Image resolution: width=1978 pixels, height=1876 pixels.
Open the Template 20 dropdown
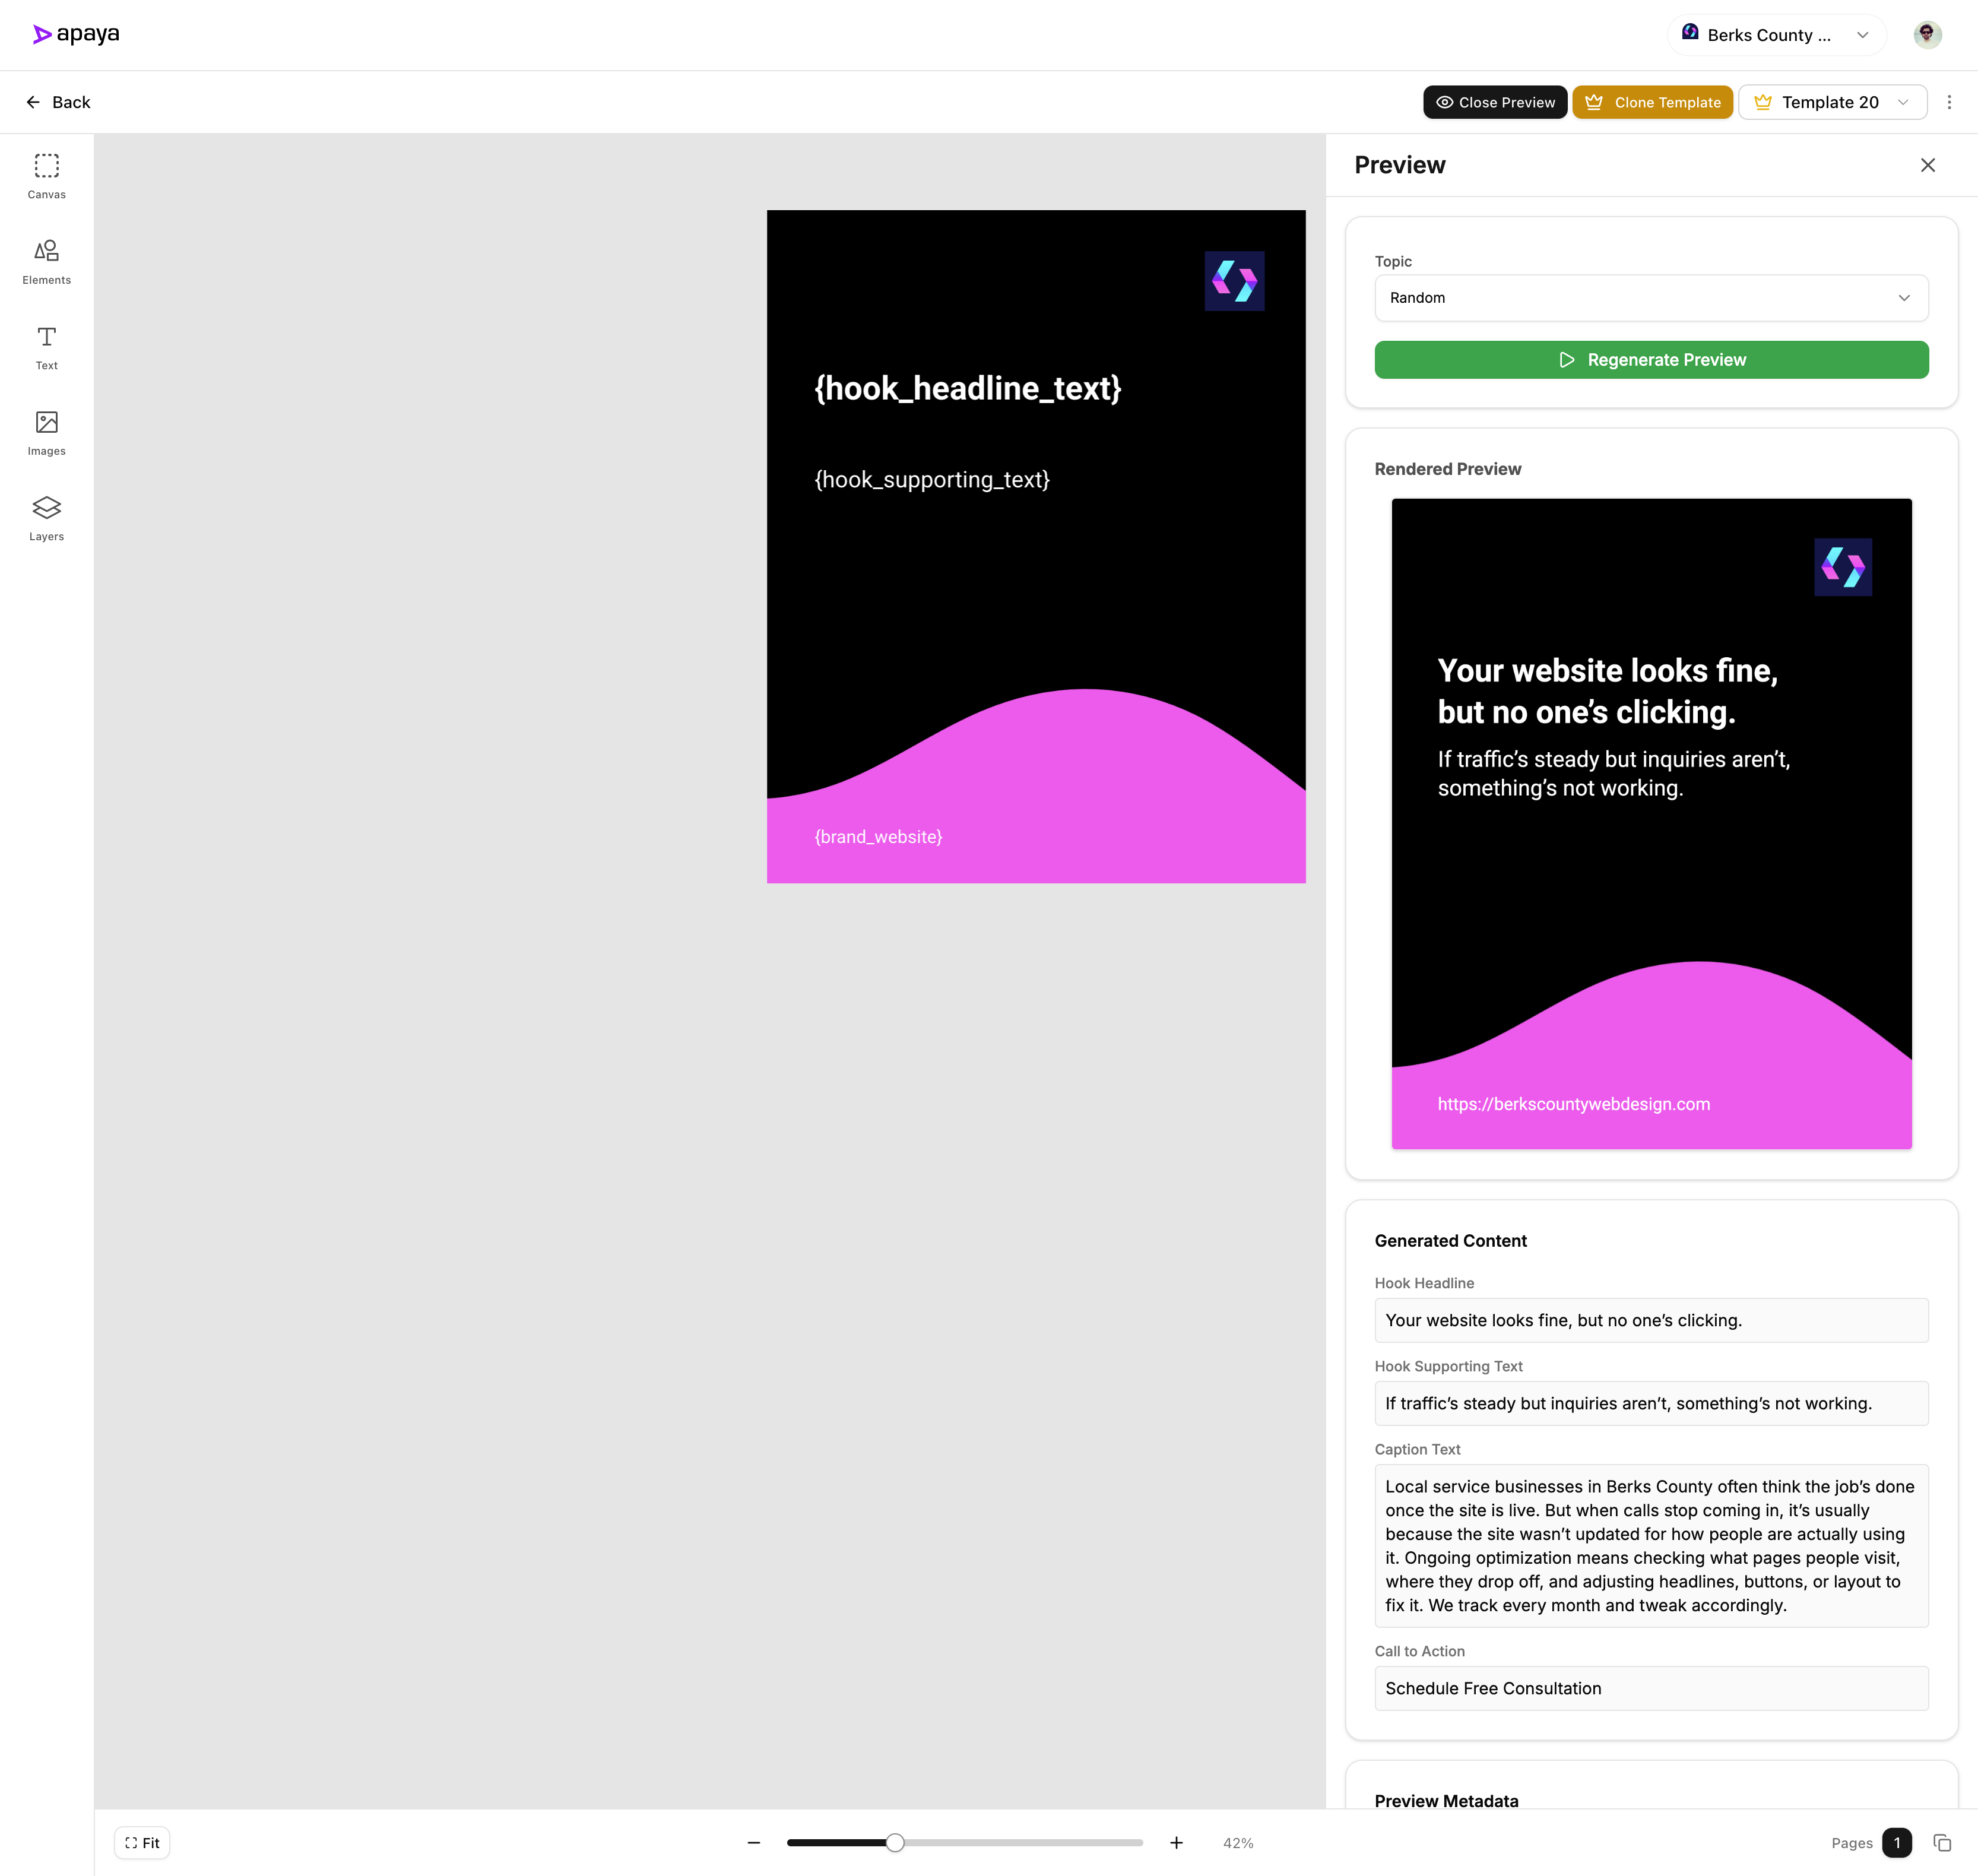click(1831, 102)
